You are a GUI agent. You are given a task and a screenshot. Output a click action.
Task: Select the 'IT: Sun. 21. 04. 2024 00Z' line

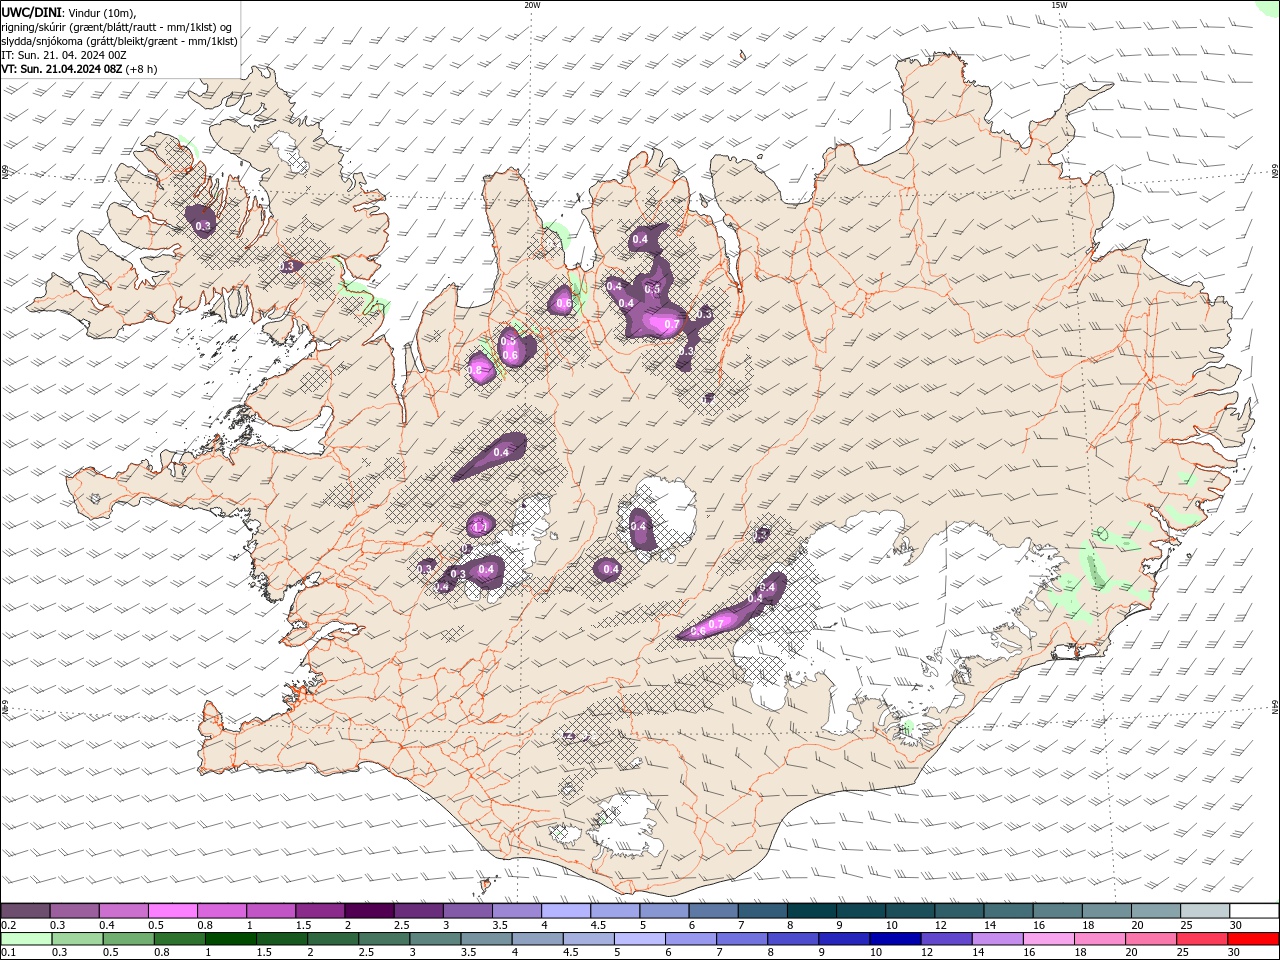pos(63,55)
